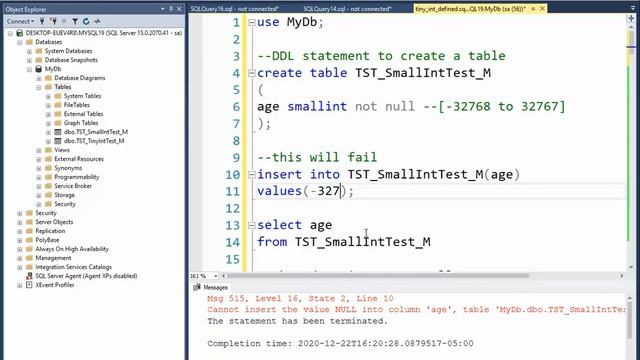Expand the Database Snapshots folder
Viewport: 640px width, 360px height.
click(x=29, y=60)
